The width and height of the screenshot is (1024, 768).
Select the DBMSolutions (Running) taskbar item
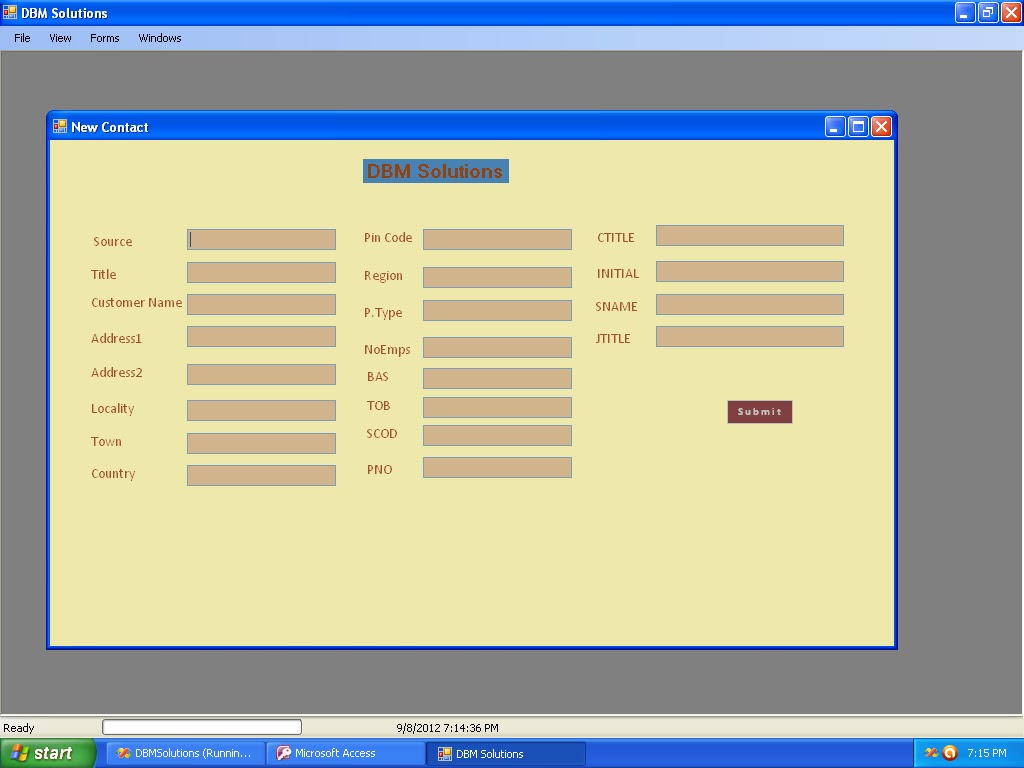click(184, 753)
